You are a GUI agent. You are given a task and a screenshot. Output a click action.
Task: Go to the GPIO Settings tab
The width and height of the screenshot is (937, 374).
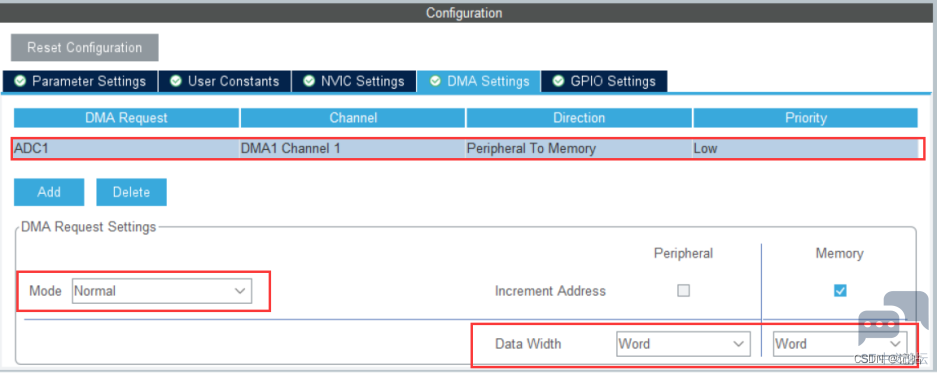(x=604, y=81)
